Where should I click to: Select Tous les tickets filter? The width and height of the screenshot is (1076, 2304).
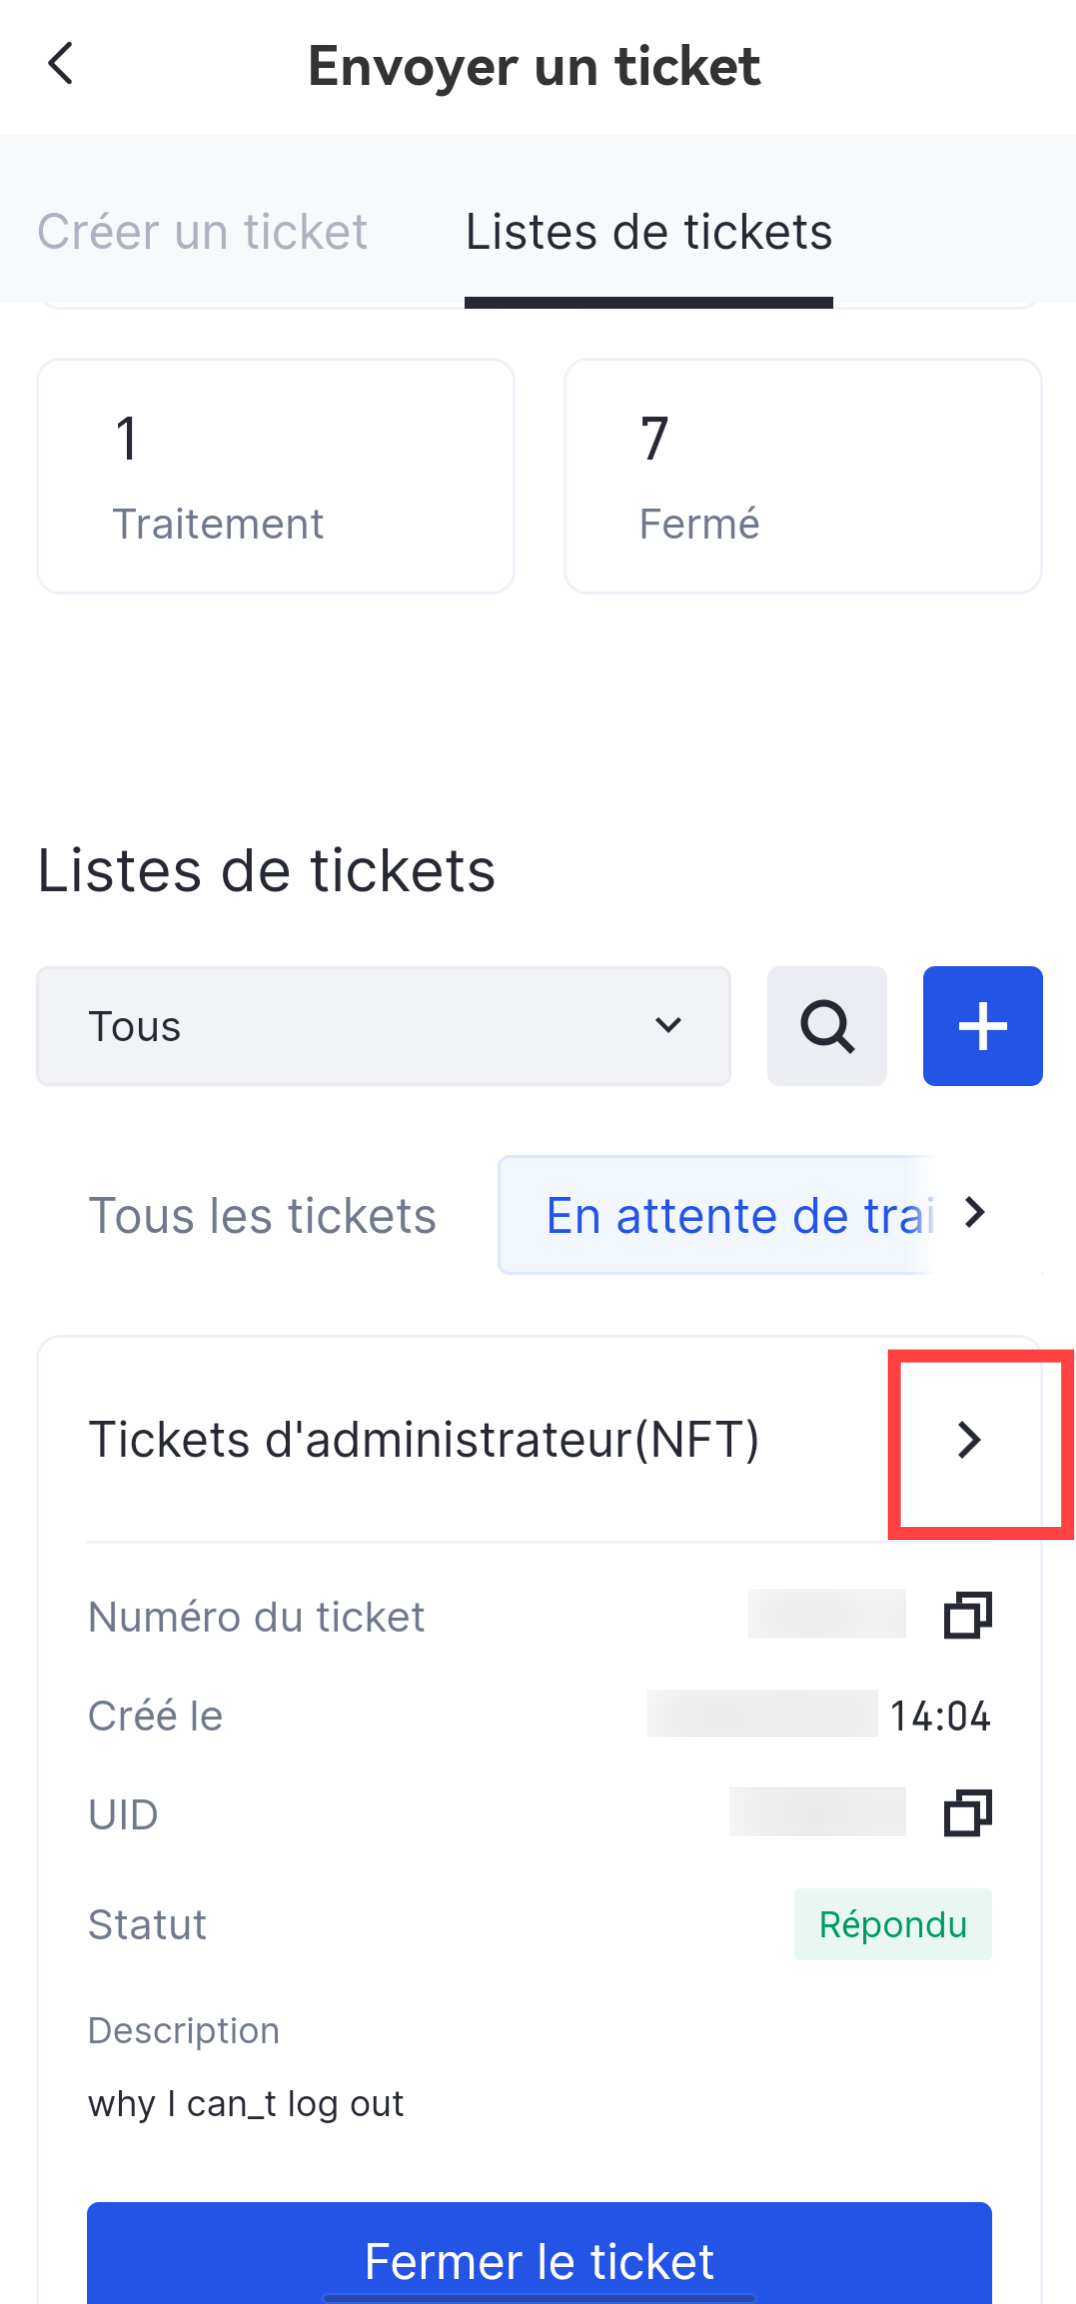click(262, 1216)
